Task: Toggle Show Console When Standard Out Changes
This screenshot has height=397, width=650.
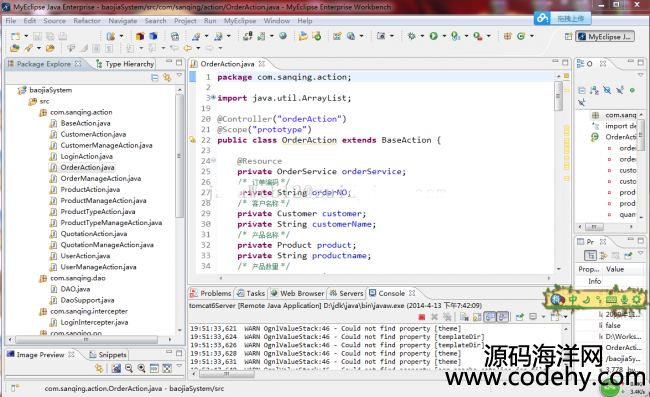Action: pos(490,317)
